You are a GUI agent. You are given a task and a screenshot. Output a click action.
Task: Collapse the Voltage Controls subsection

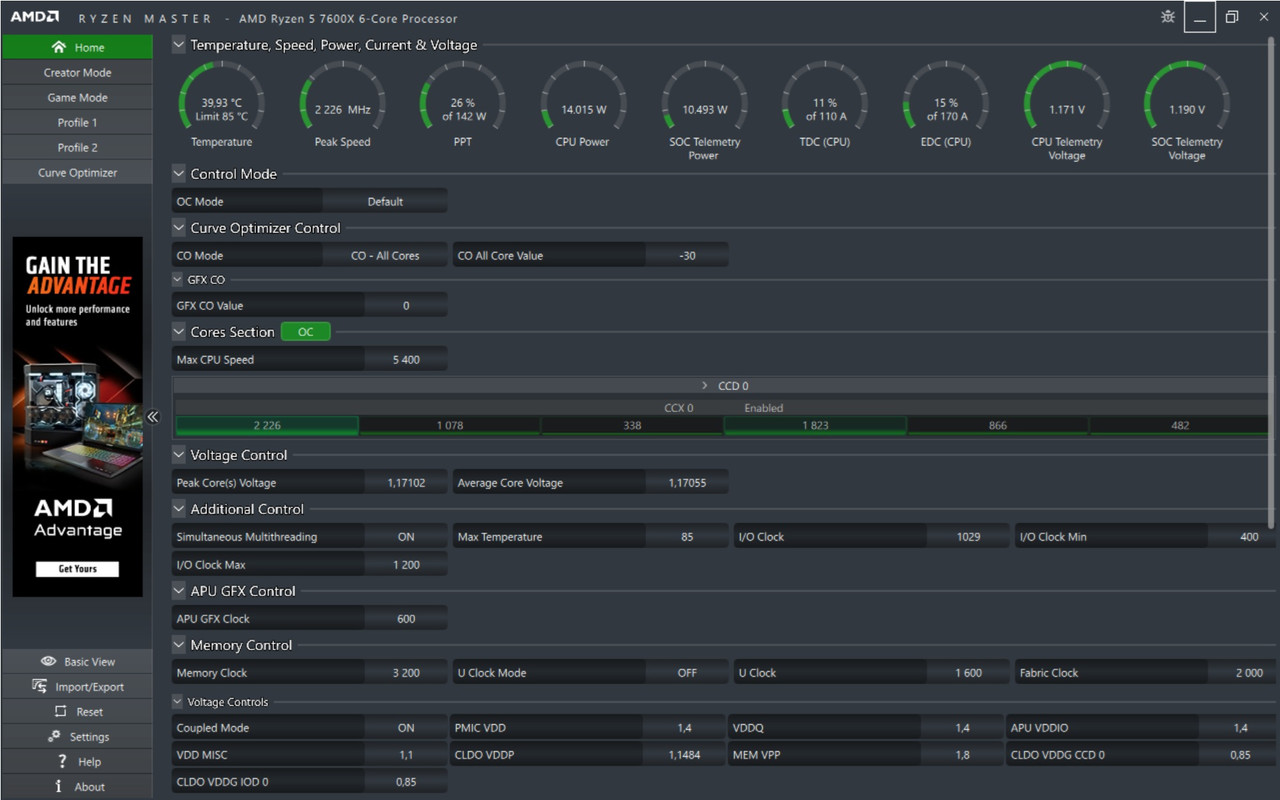coord(178,702)
